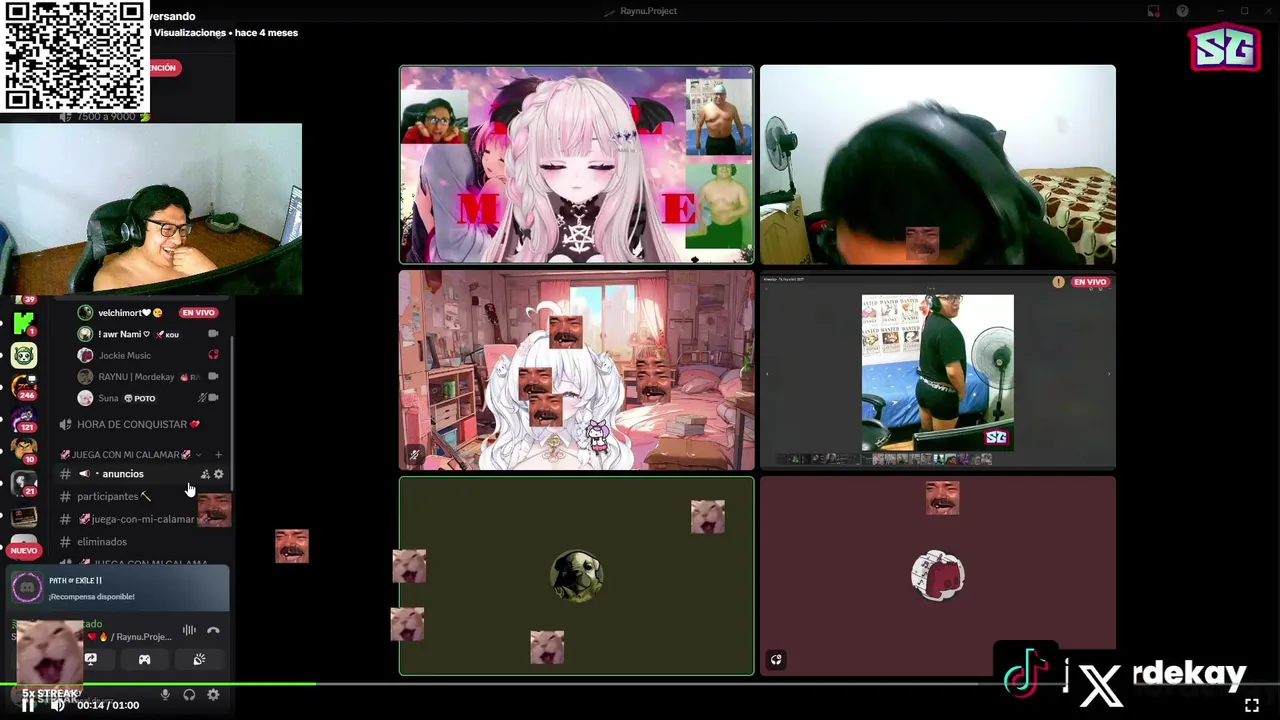
Task: Enter fullscreen from the video player corner
Action: click(x=1251, y=705)
